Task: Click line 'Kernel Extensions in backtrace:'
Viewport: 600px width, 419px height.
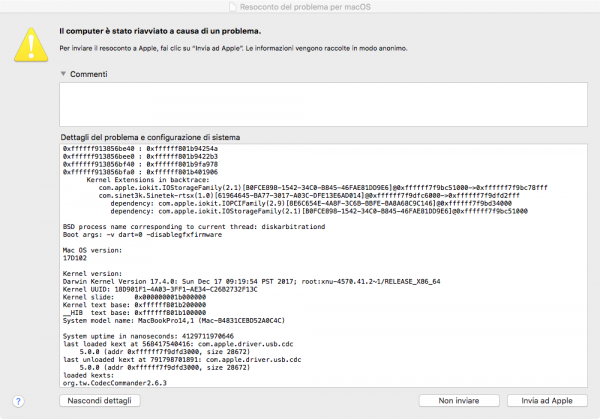Action: click(x=148, y=180)
